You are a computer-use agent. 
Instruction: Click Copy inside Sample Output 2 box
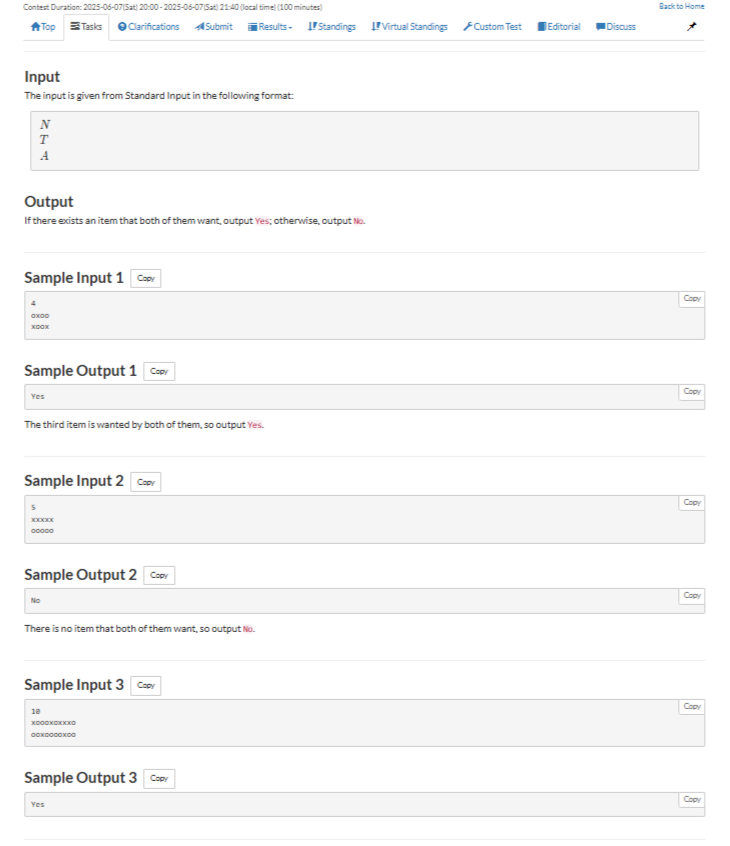[x=691, y=596]
